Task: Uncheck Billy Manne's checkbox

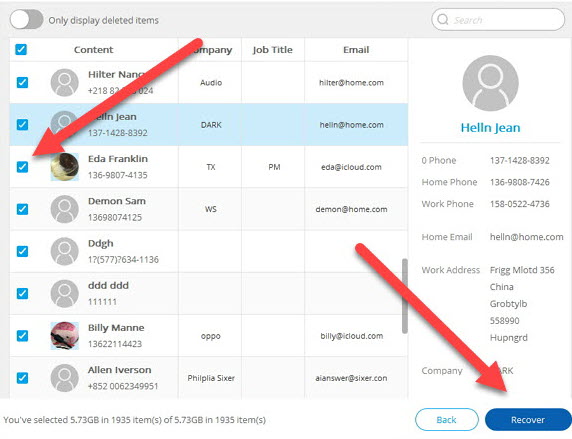Action: click(x=22, y=336)
